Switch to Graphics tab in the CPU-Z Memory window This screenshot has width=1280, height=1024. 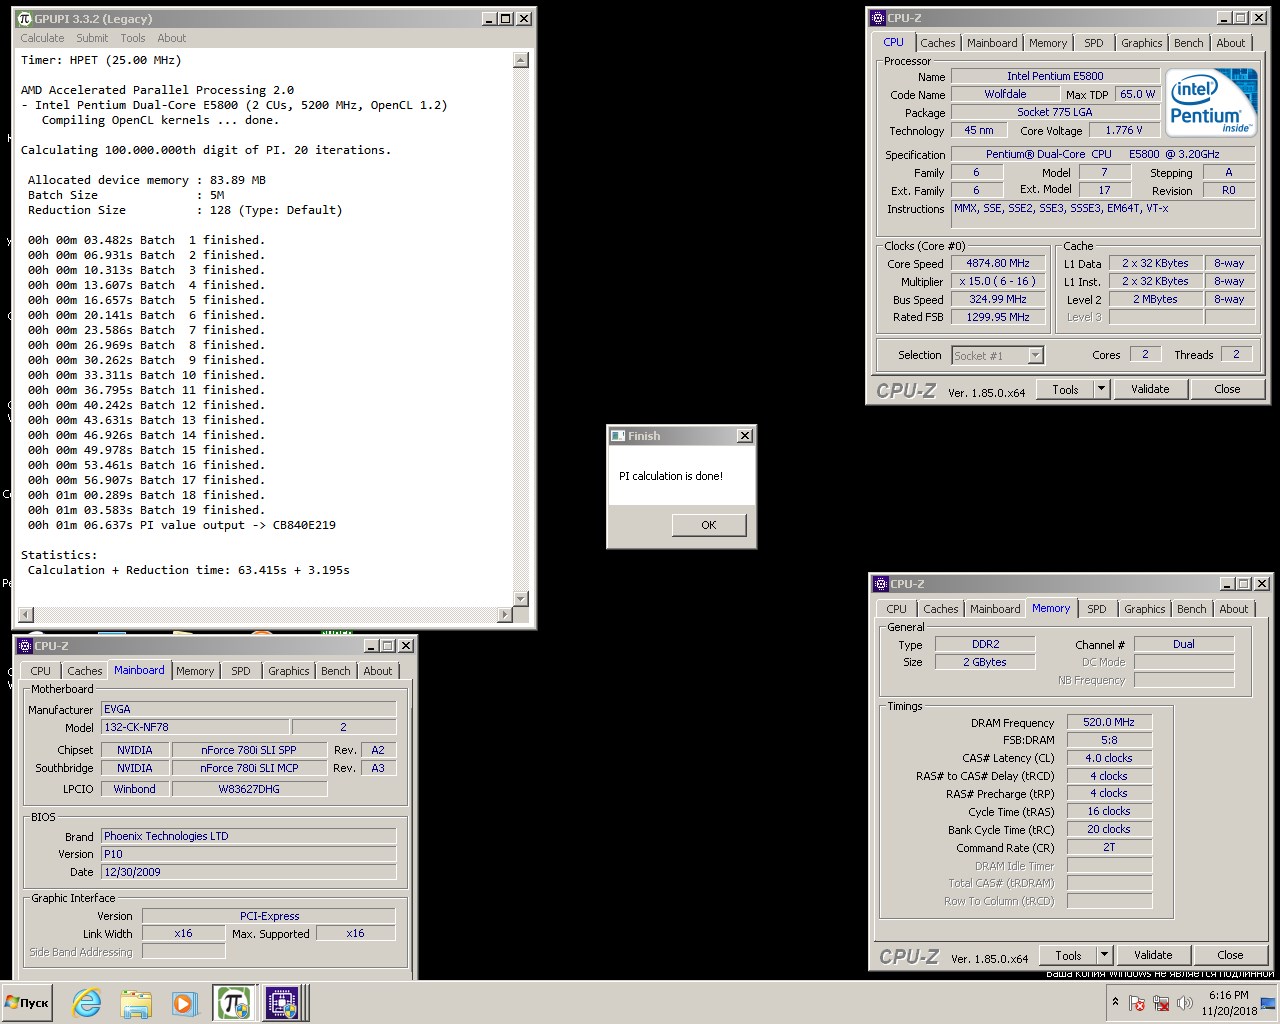(1144, 609)
